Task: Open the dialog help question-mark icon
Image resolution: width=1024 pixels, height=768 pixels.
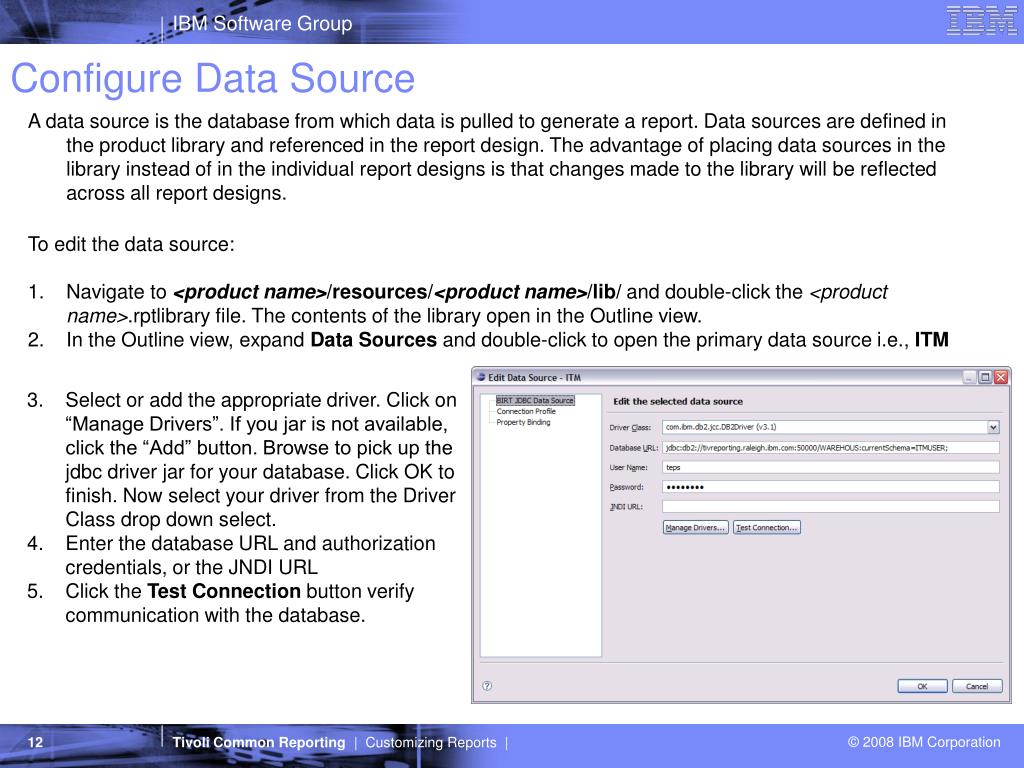Action: pyautogui.click(x=487, y=686)
